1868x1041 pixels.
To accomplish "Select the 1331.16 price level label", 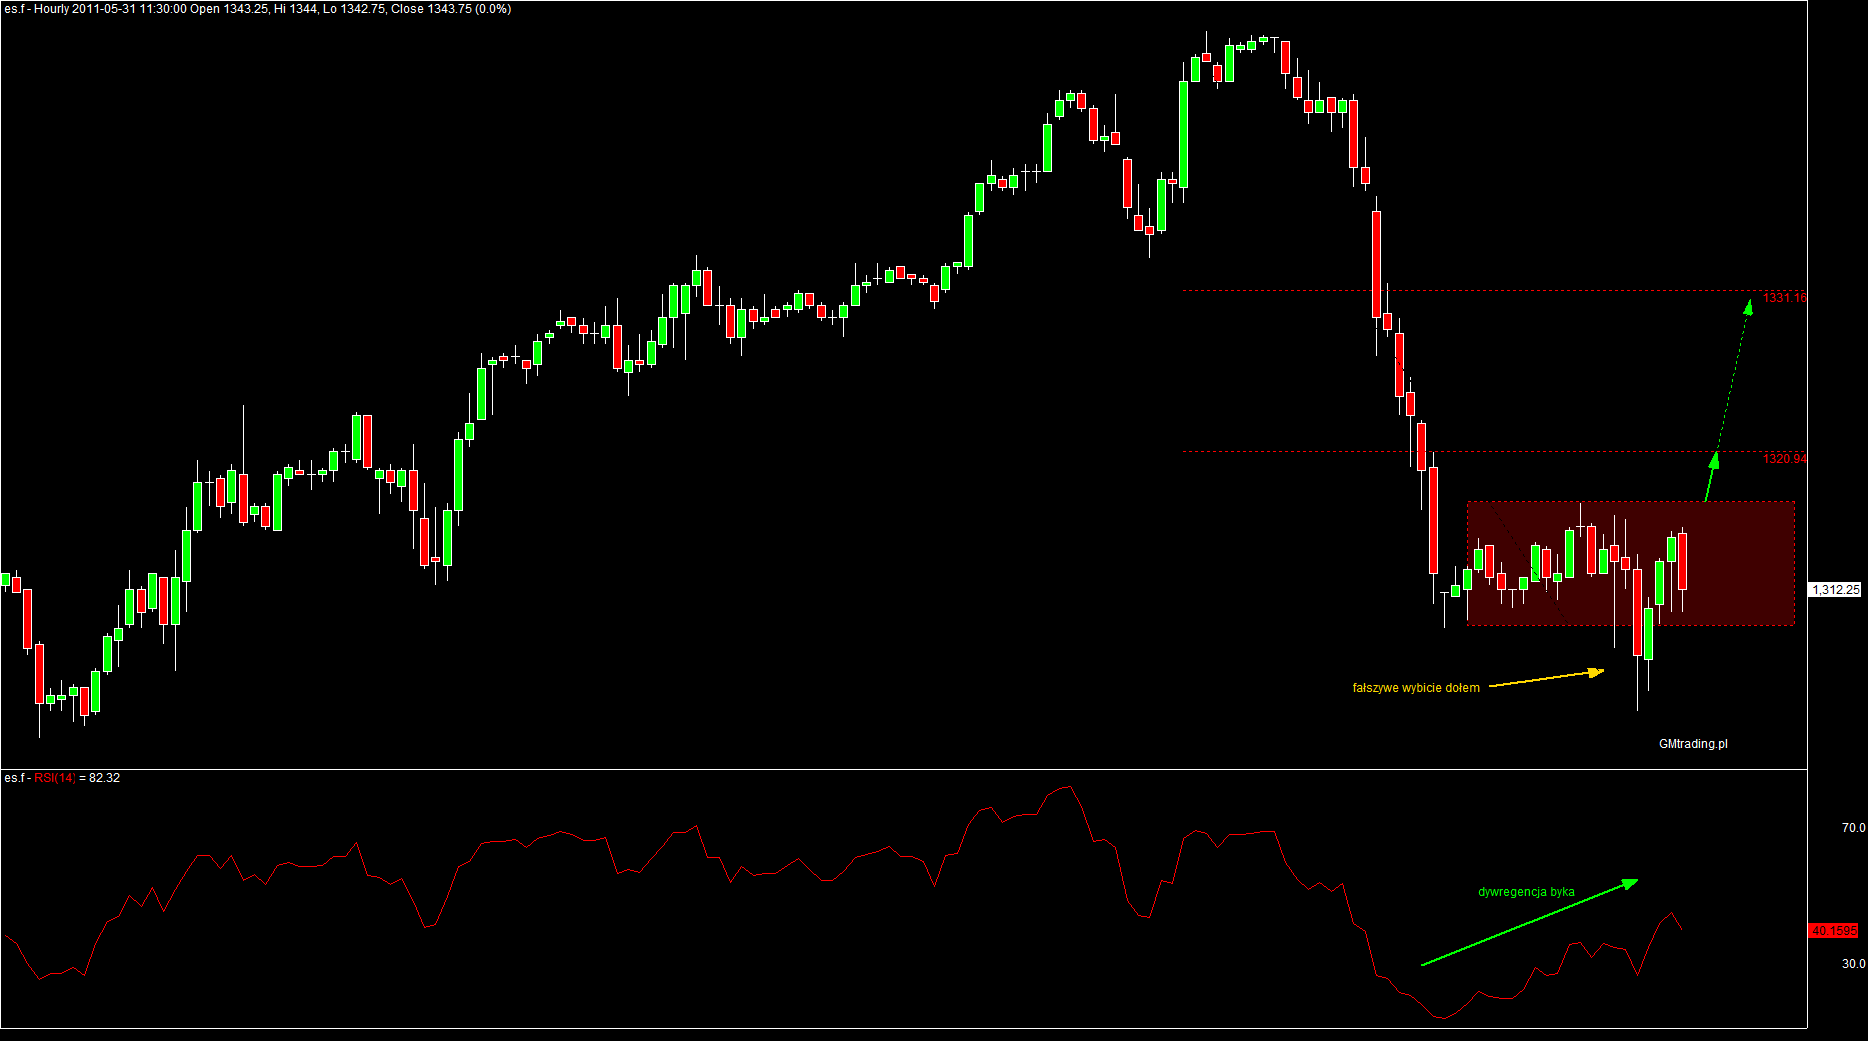I will (x=1785, y=298).
